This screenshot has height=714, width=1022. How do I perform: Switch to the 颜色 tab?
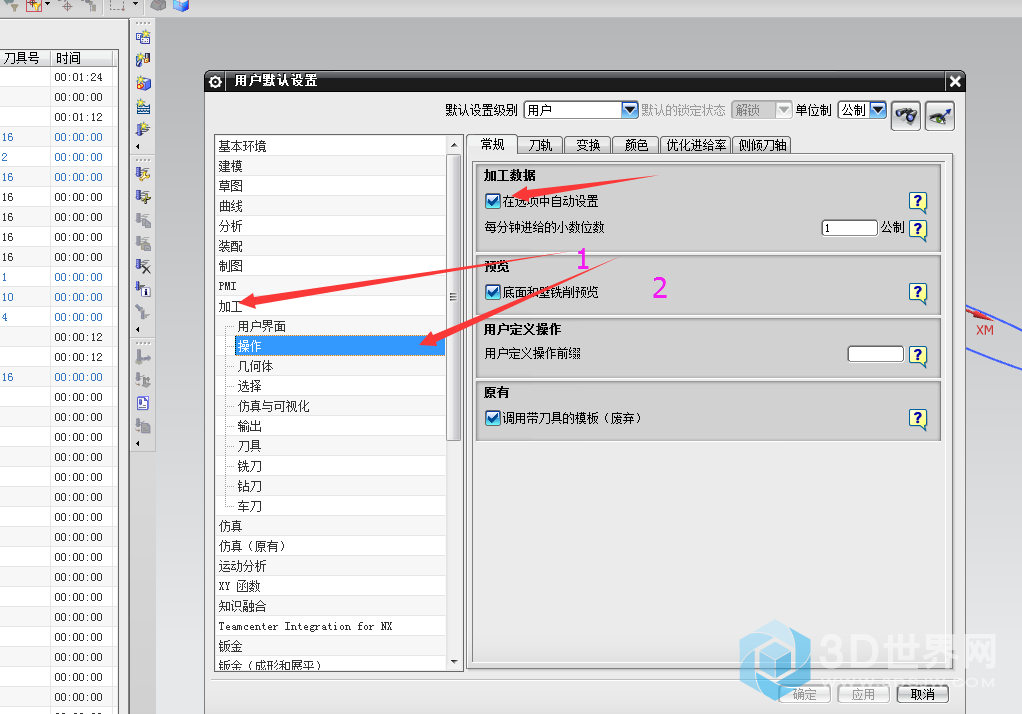636,145
